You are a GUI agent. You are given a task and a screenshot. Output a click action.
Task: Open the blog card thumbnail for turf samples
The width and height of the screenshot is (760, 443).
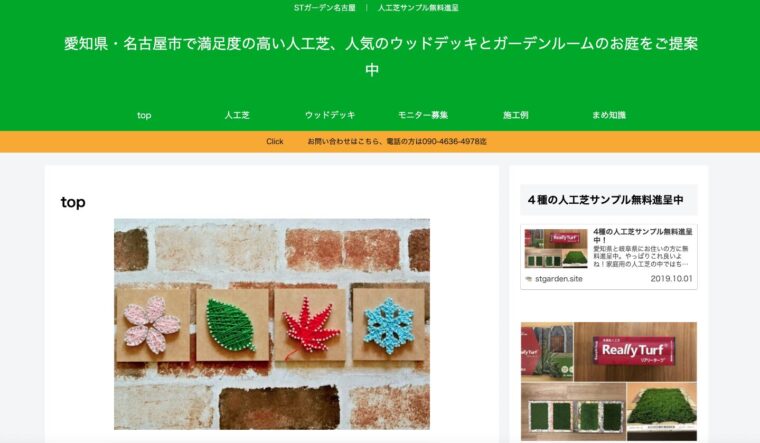(556, 248)
